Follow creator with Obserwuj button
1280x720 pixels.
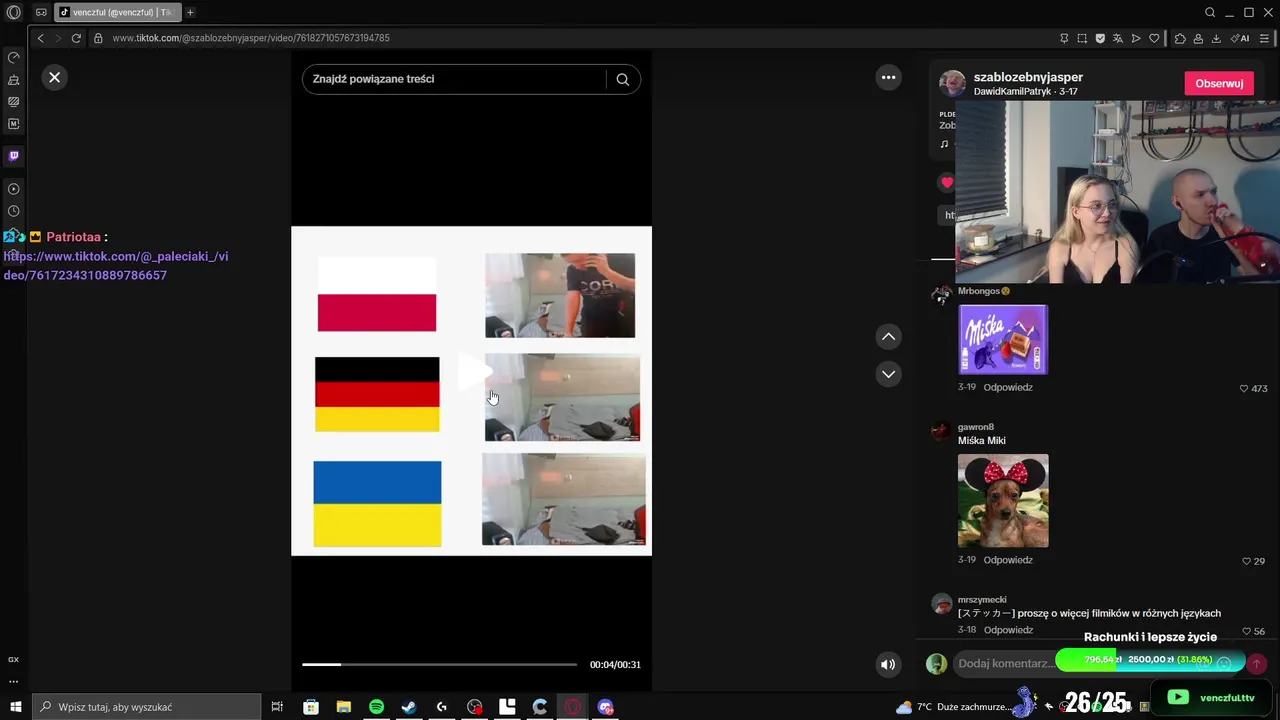(x=1219, y=83)
